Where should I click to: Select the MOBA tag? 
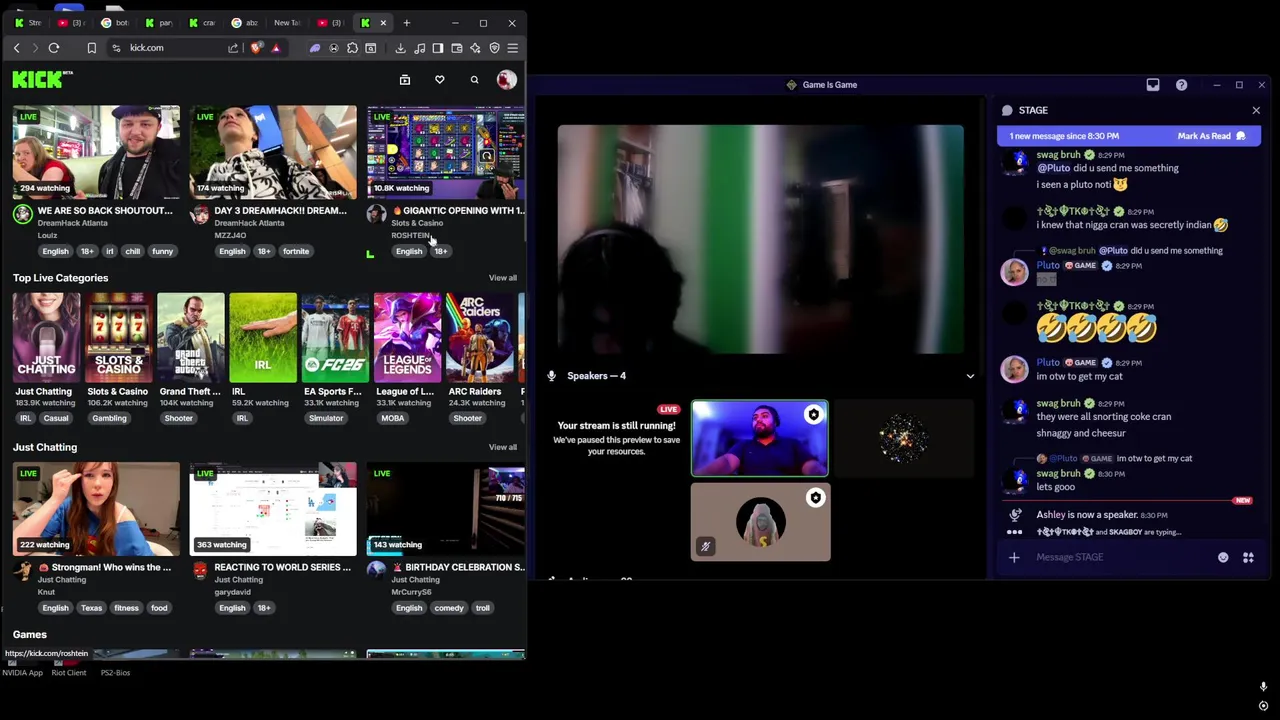point(392,418)
